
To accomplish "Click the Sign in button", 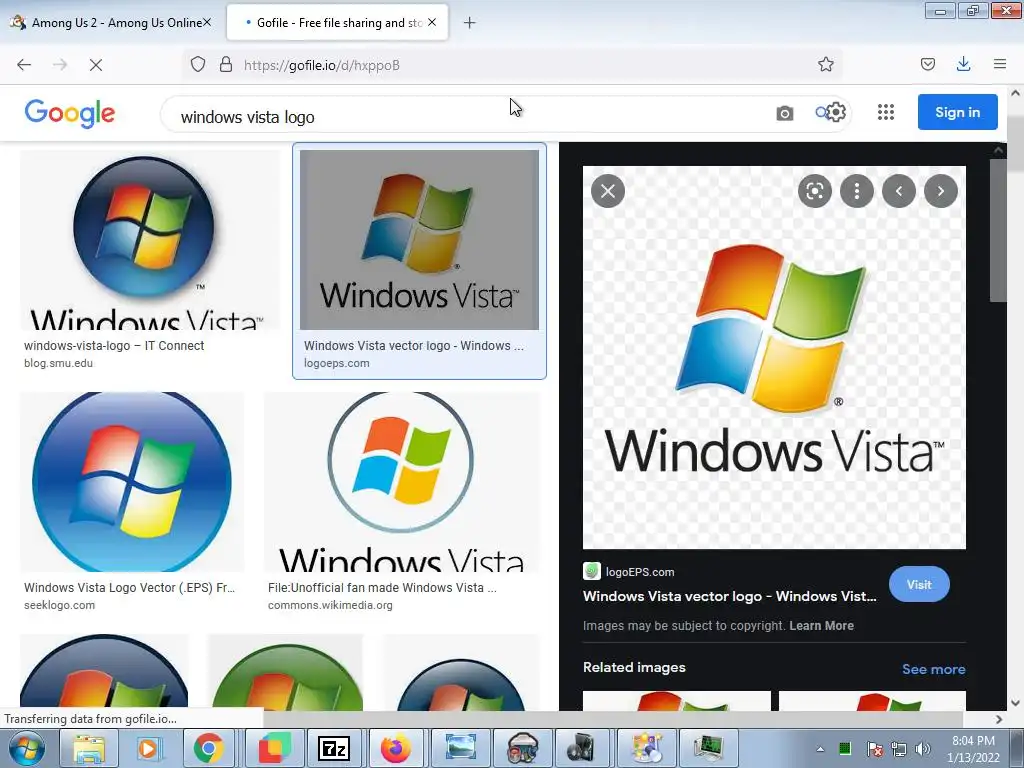I will pyautogui.click(x=957, y=112).
